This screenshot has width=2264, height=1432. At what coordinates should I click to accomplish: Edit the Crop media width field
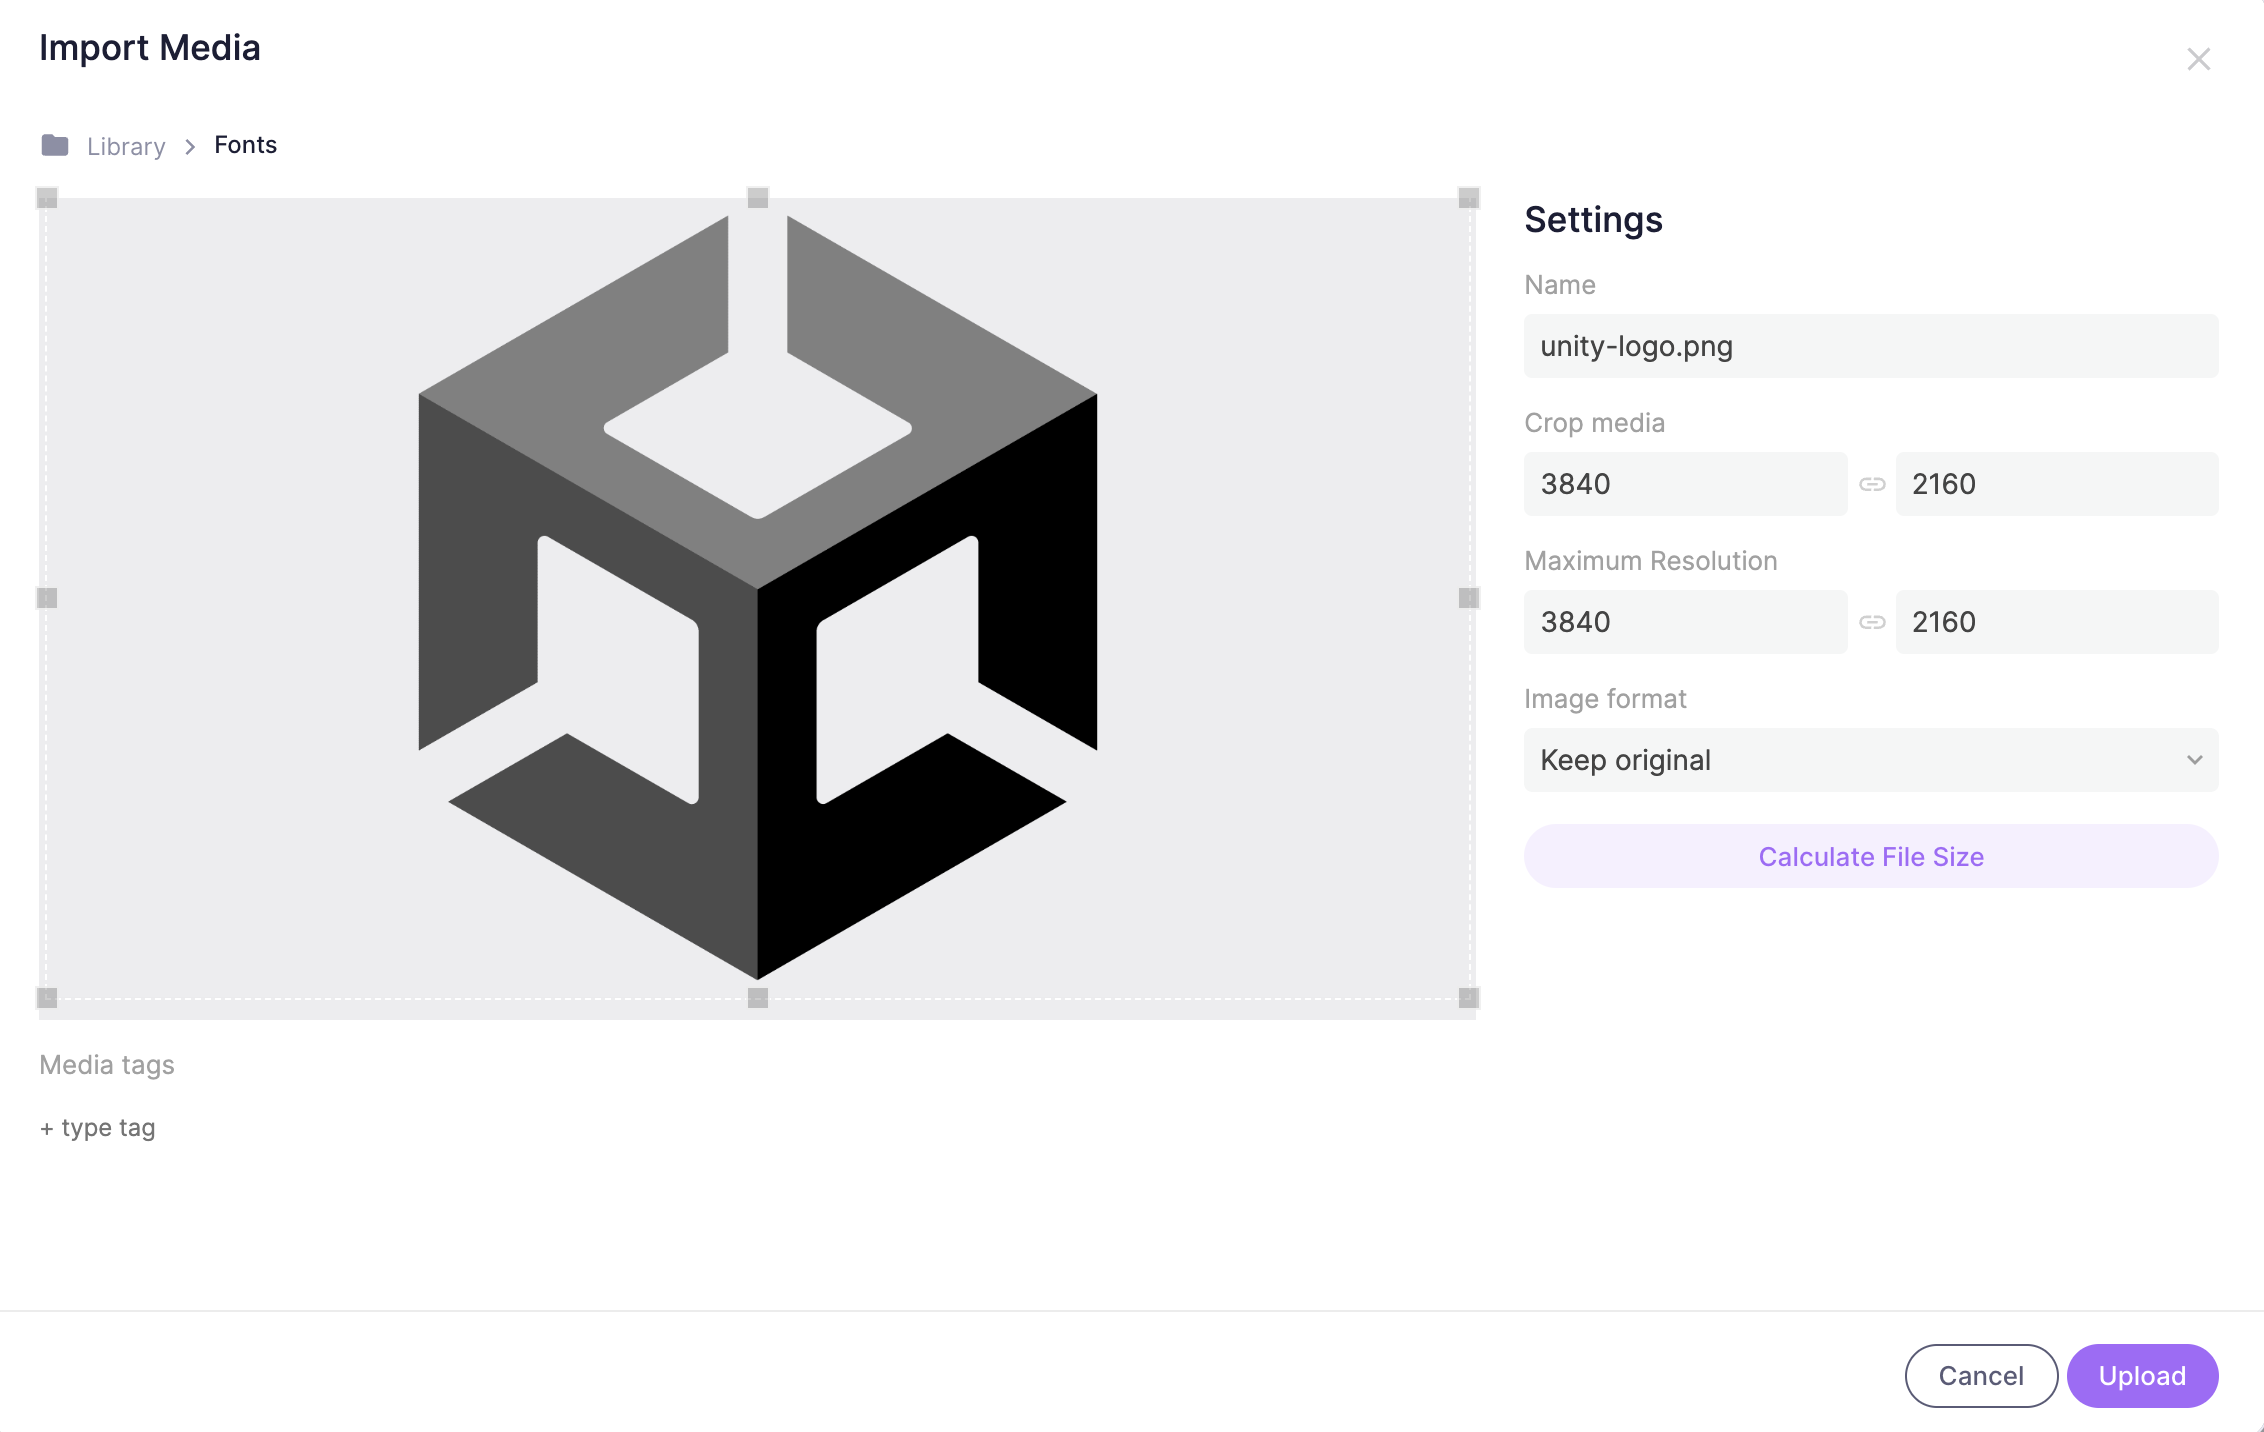(1686, 484)
